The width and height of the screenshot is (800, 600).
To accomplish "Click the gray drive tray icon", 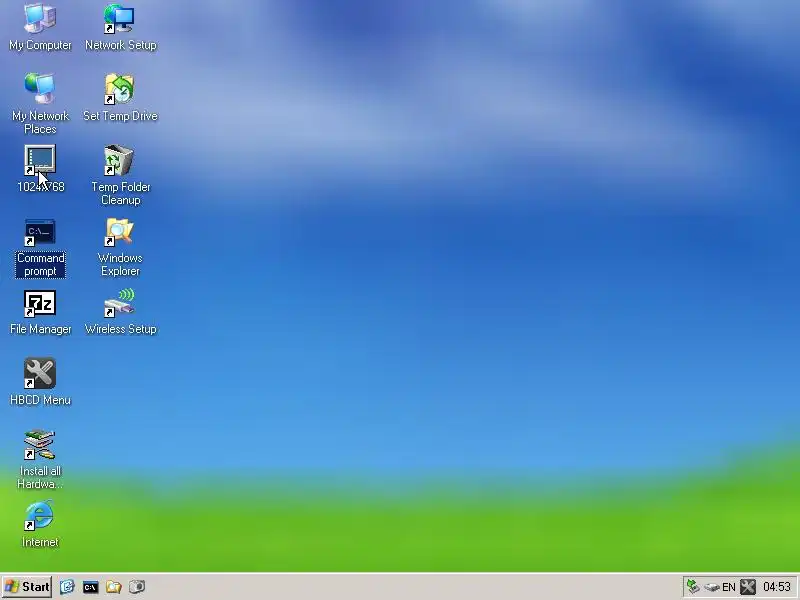I will 712,587.
